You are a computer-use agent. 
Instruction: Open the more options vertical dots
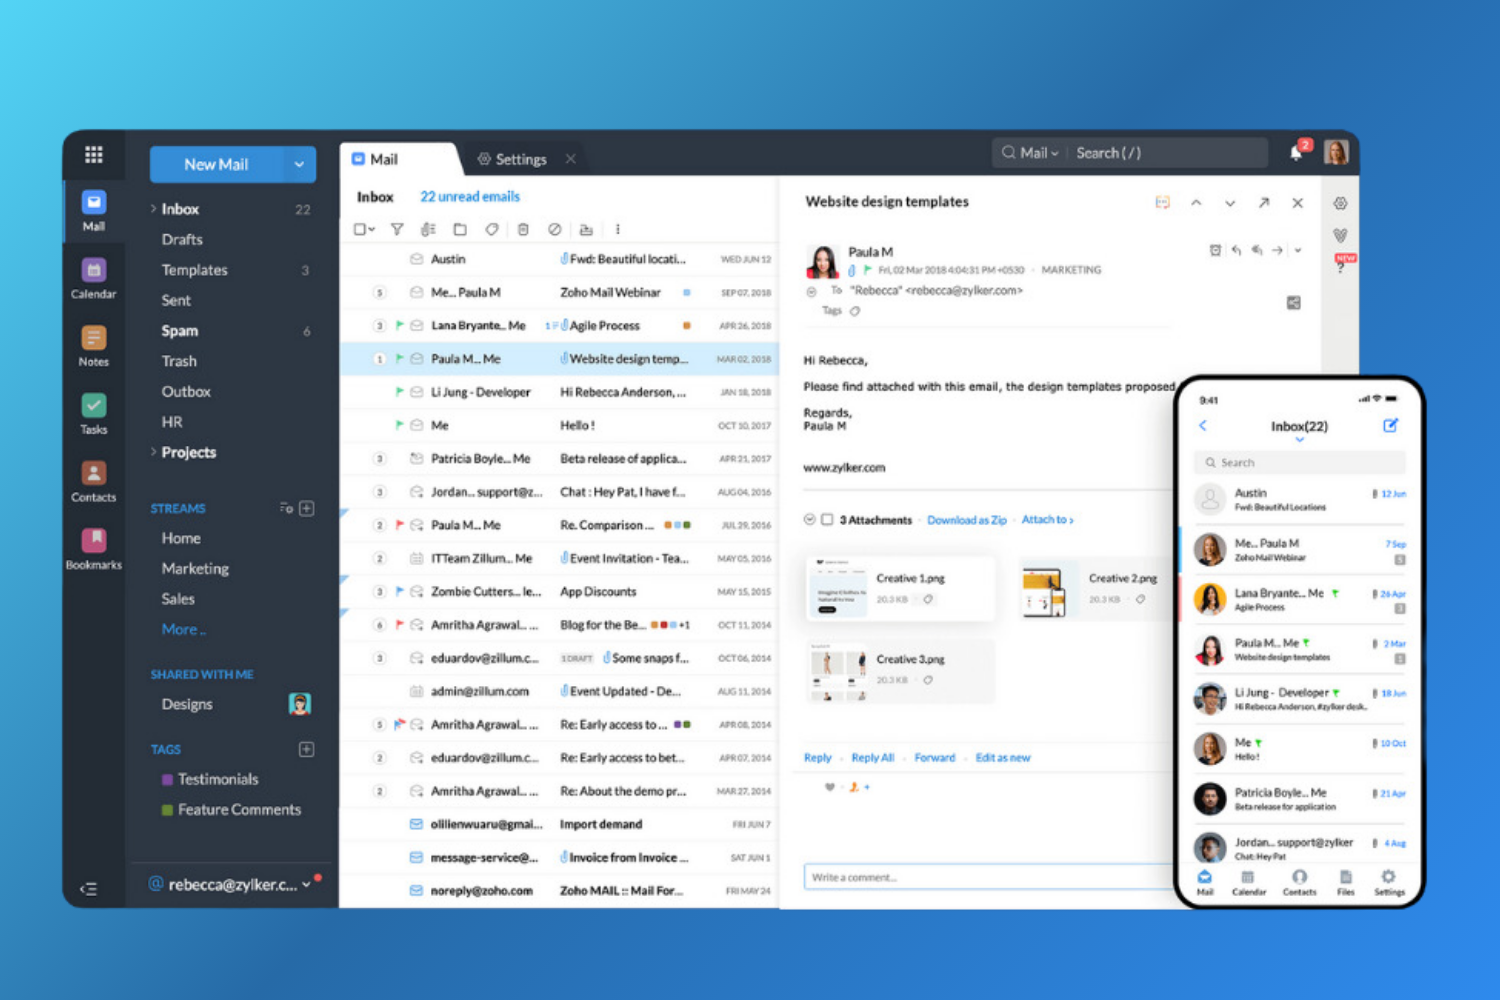pyautogui.click(x=617, y=229)
